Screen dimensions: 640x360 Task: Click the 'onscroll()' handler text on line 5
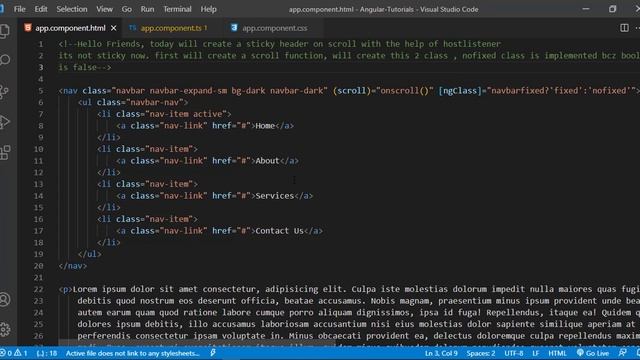click(404, 91)
